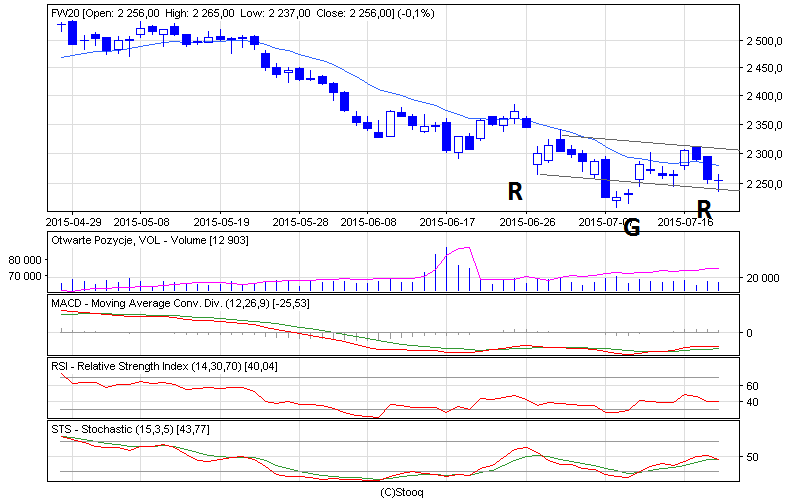This screenshot has width=800, height=500.
Task: Select the 70 000 open interest axis label
Action: coord(24,276)
